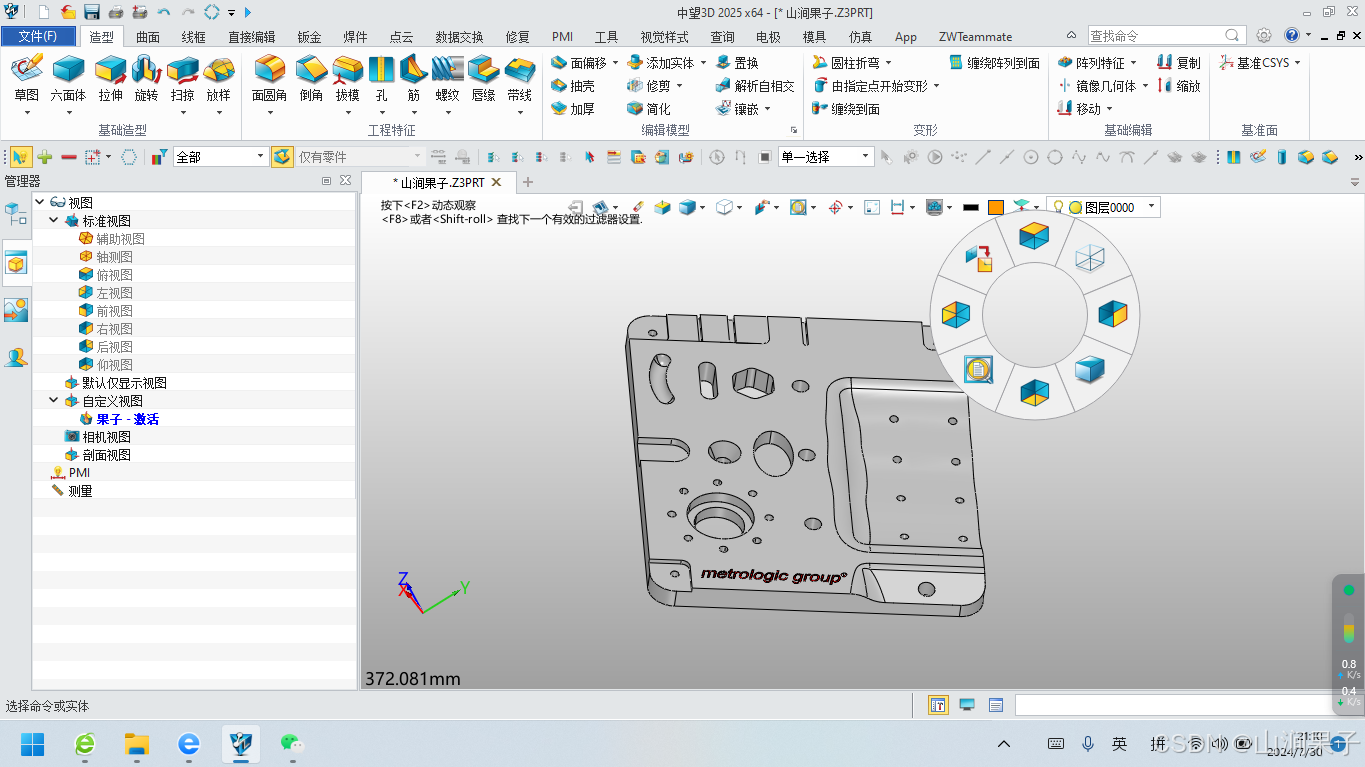
Task: Toggle the highlighted pick-filter arrow button
Action: point(21,157)
